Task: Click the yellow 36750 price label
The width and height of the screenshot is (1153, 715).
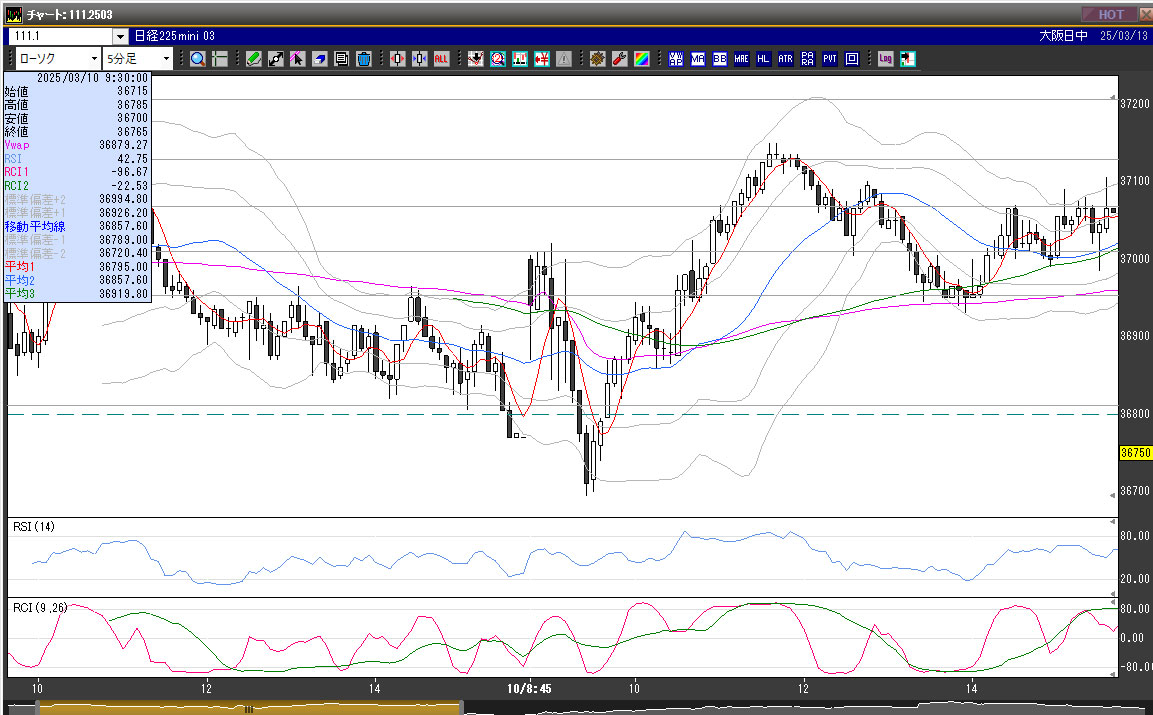Action: 1135,453
